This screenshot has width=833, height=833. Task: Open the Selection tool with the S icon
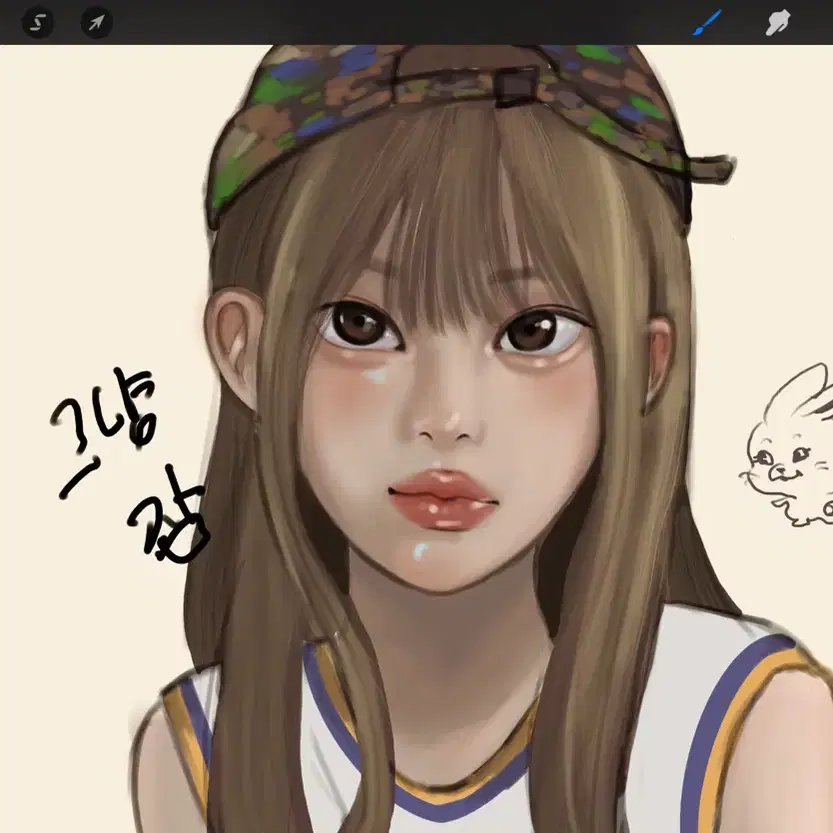tap(38, 22)
